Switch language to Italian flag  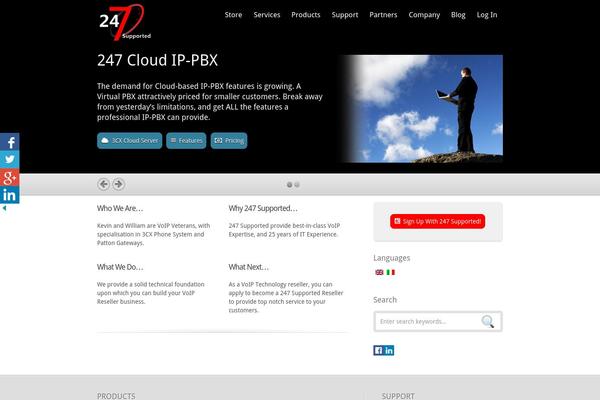point(391,272)
